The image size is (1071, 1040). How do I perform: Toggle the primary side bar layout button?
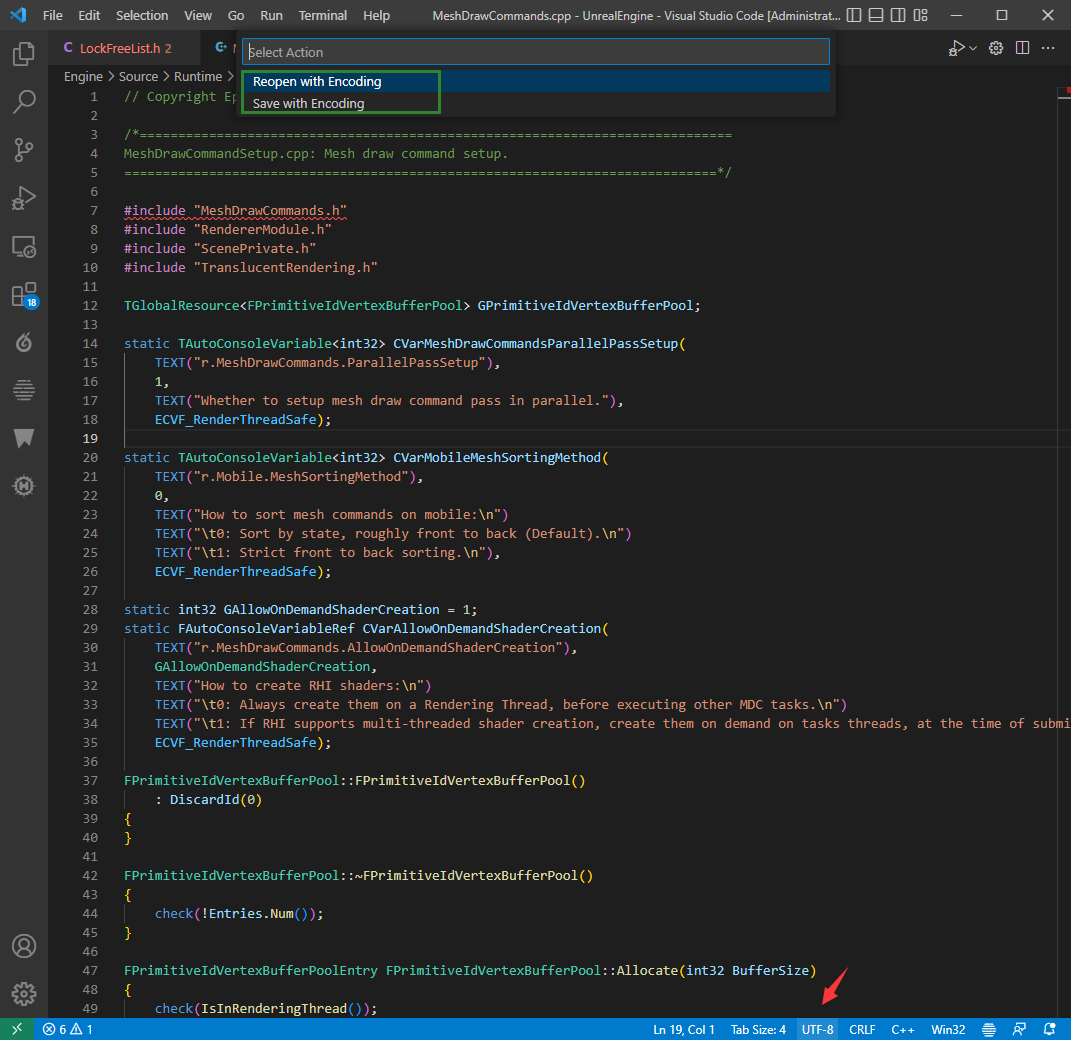[852, 16]
